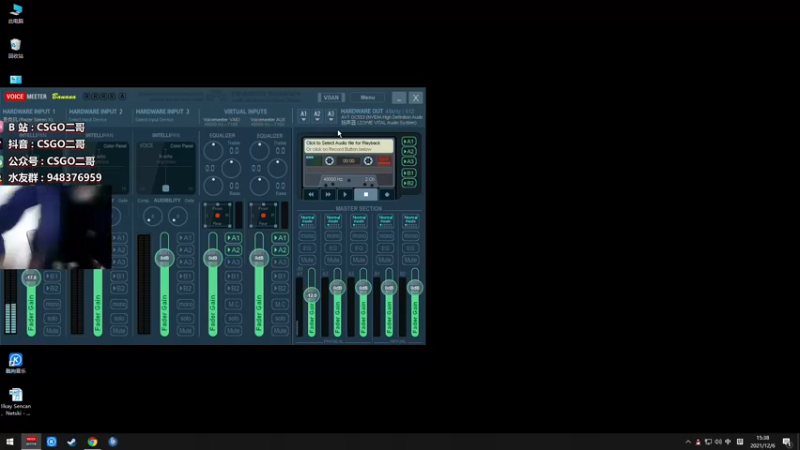Toggle A1 routing on Voicemeeter AUX strip
The width and height of the screenshot is (800, 450).
280,238
